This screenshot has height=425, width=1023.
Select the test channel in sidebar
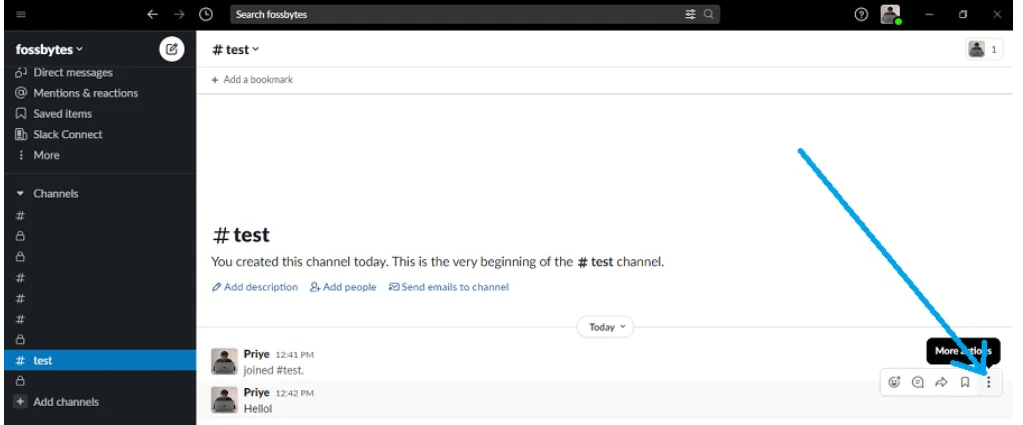(100, 360)
